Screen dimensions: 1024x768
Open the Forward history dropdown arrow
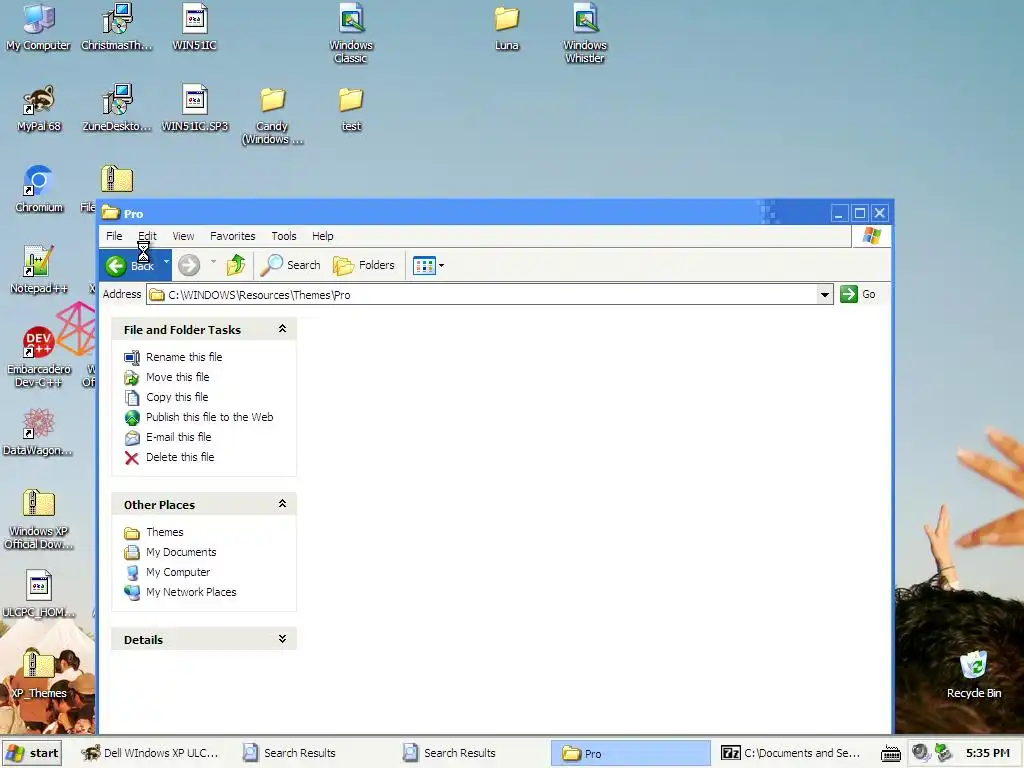click(213, 263)
